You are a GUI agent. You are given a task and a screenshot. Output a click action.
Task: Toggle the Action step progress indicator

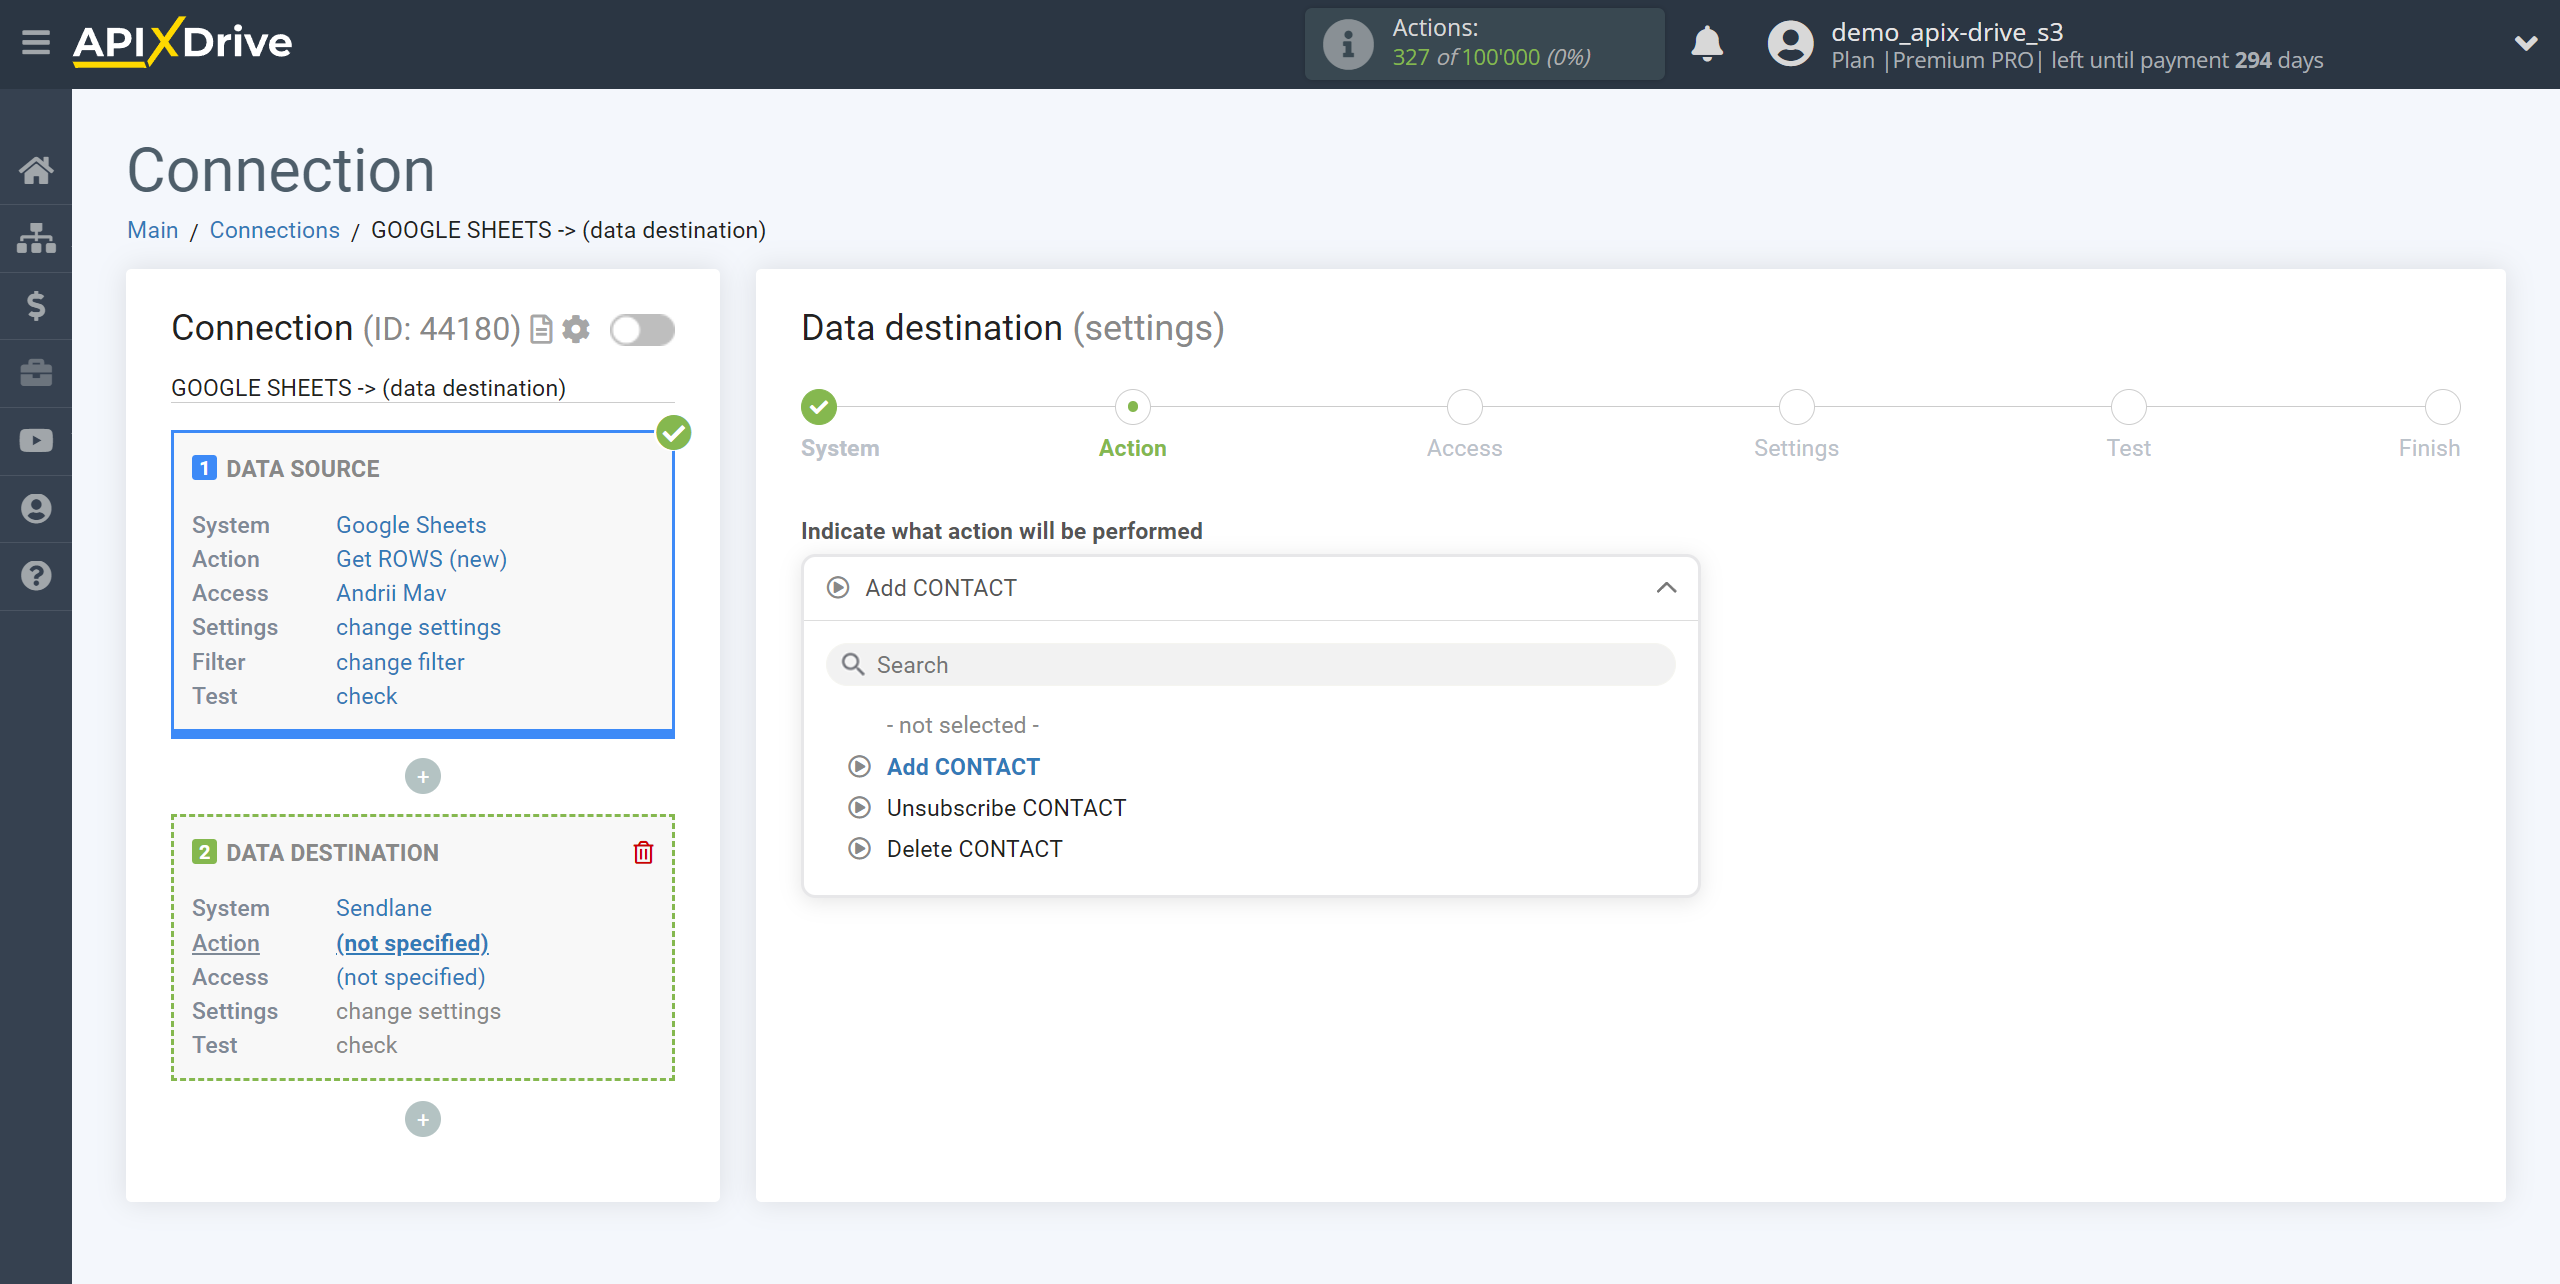tap(1133, 406)
